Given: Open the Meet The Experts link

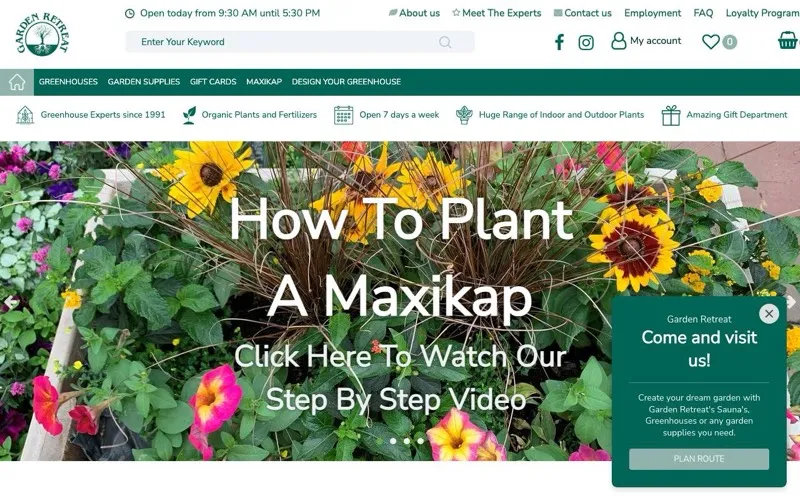Looking at the screenshot, I should 502,13.
